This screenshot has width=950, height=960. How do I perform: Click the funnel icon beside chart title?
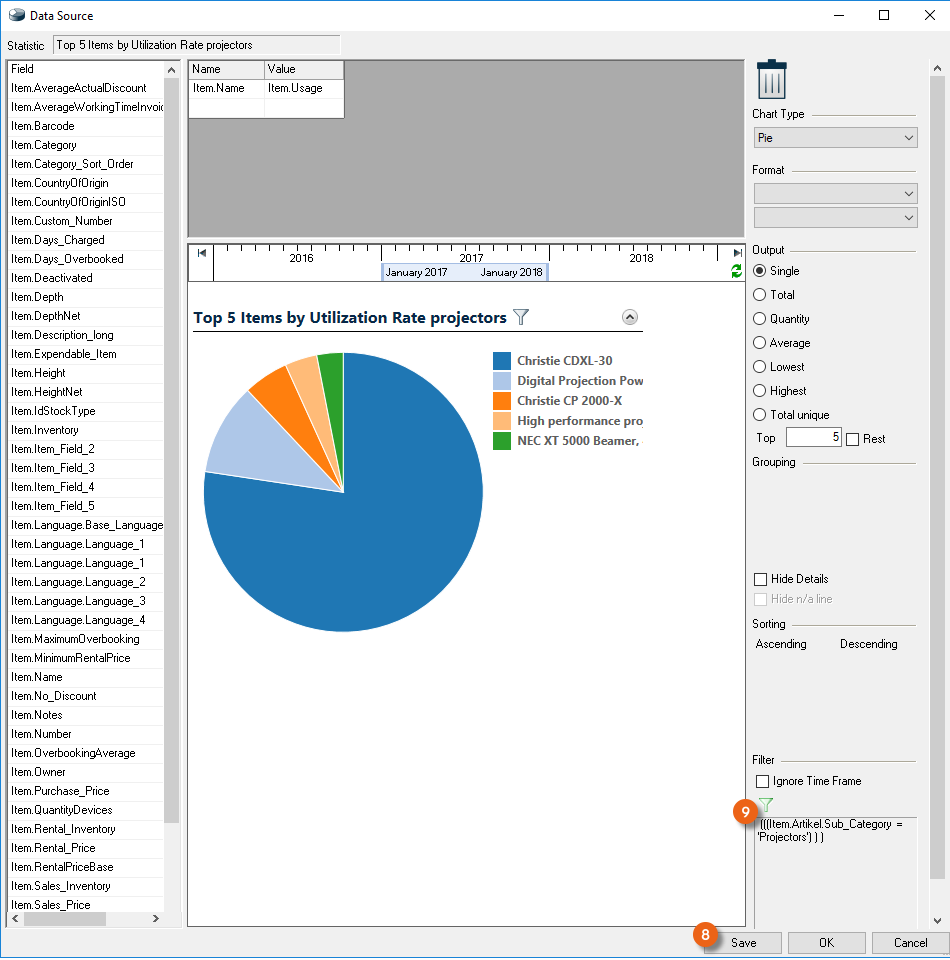(x=520, y=317)
